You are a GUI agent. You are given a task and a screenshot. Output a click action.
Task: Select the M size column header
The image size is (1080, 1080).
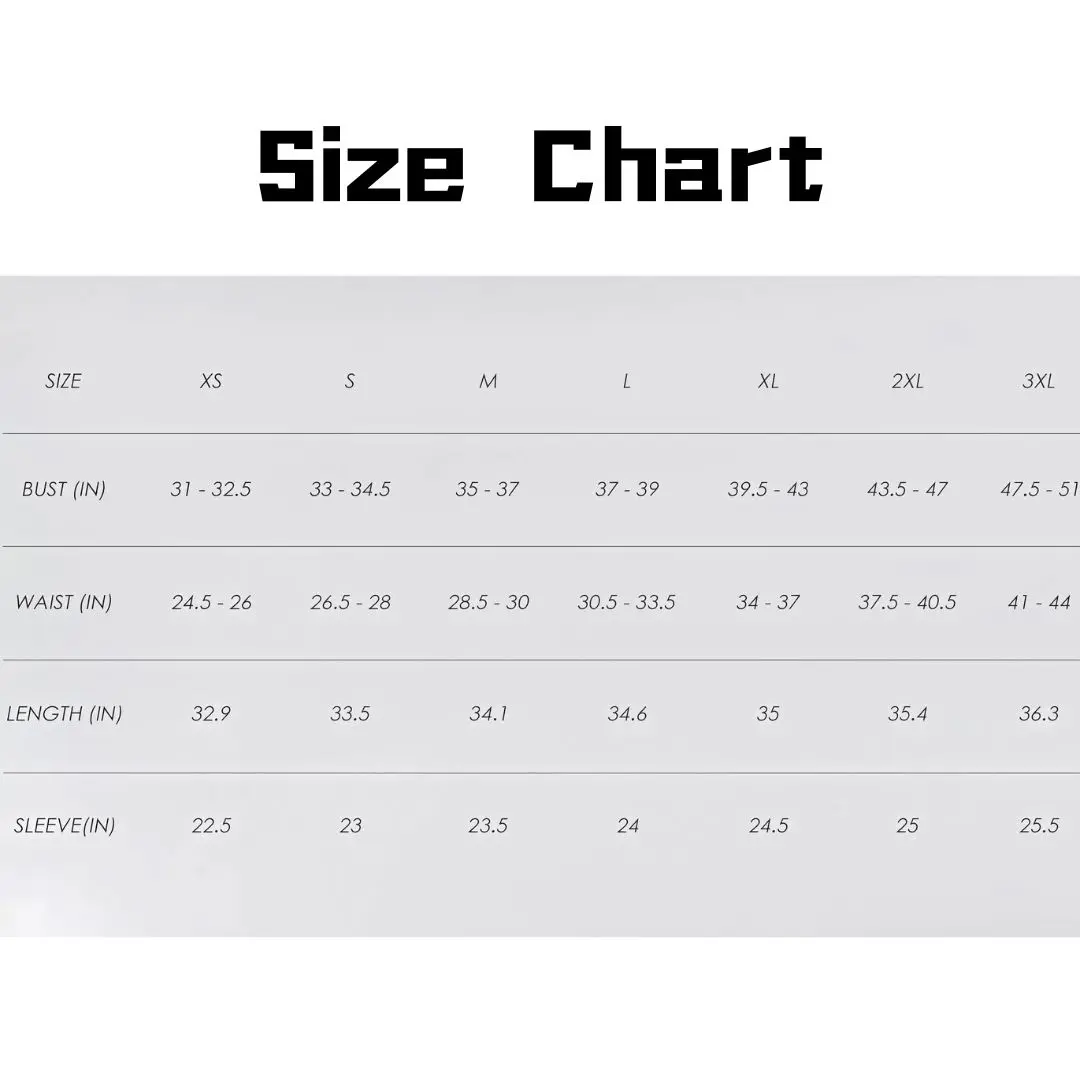(488, 381)
